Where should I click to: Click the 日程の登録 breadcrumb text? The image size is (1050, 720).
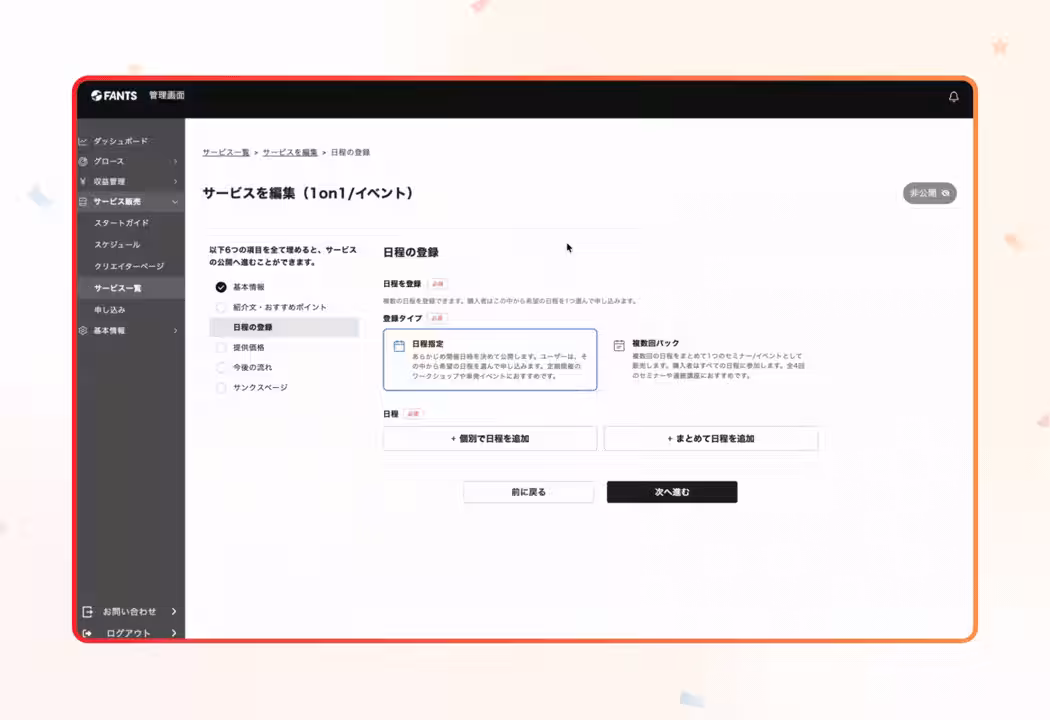pyautogui.click(x=350, y=153)
